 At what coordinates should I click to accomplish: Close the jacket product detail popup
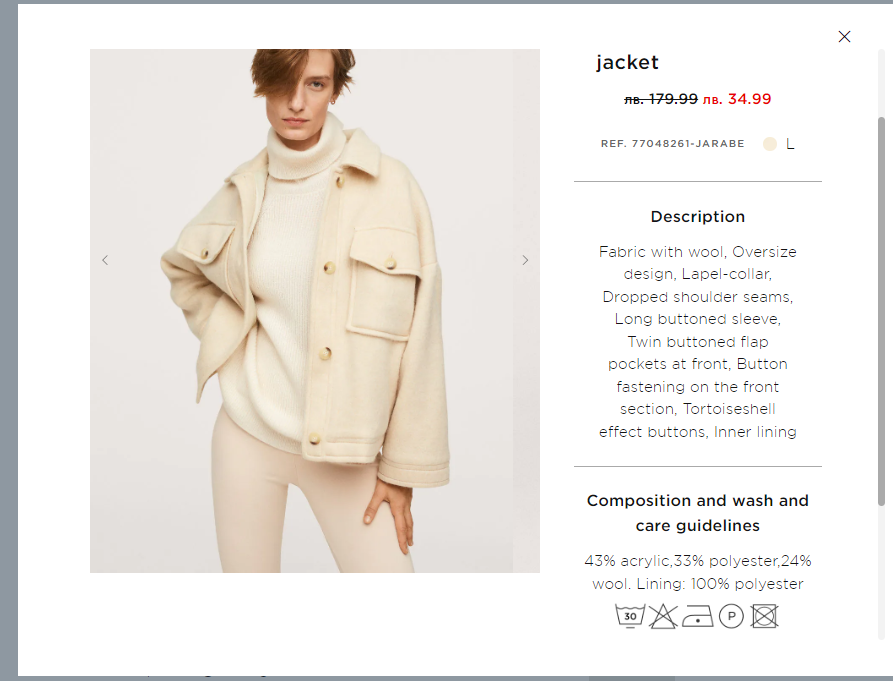844,36
